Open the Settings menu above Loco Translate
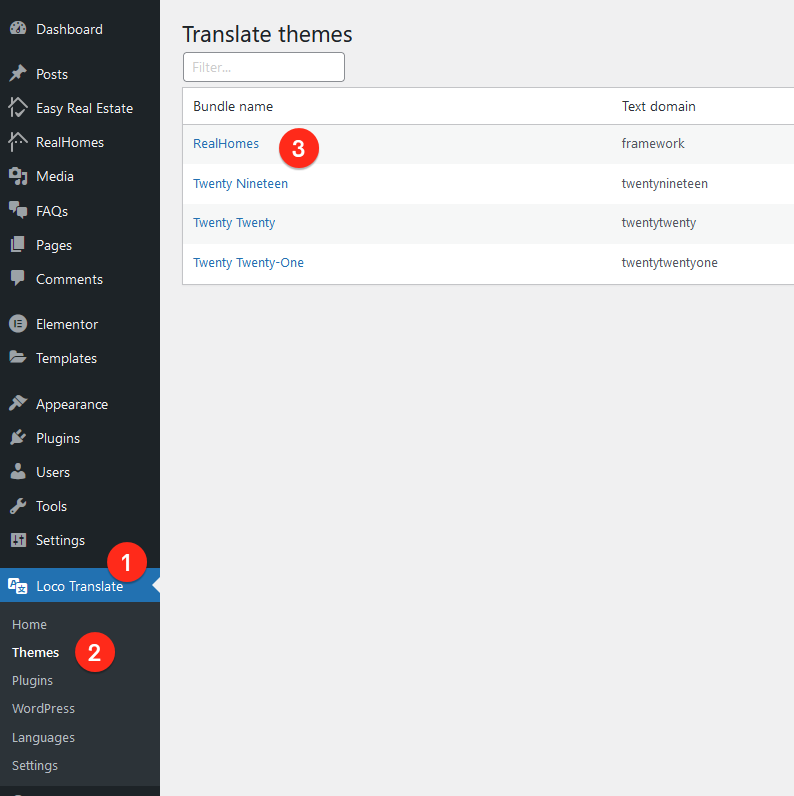The height and width of the screenshot is (796, 794). tap(60, 540)
